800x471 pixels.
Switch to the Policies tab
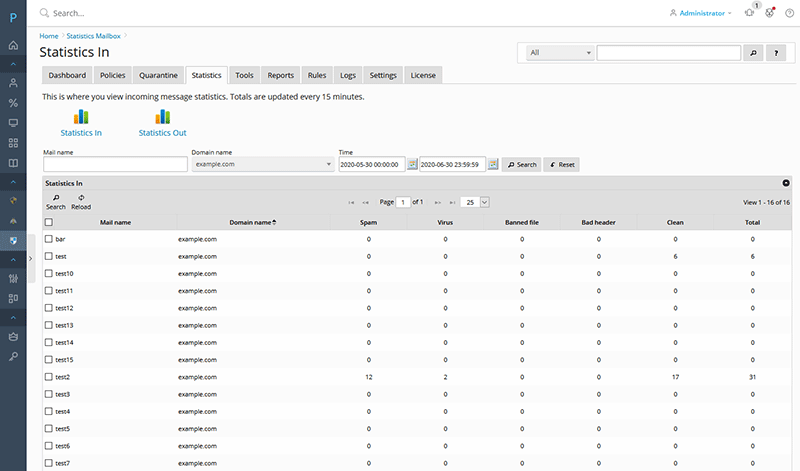[113, 75]
